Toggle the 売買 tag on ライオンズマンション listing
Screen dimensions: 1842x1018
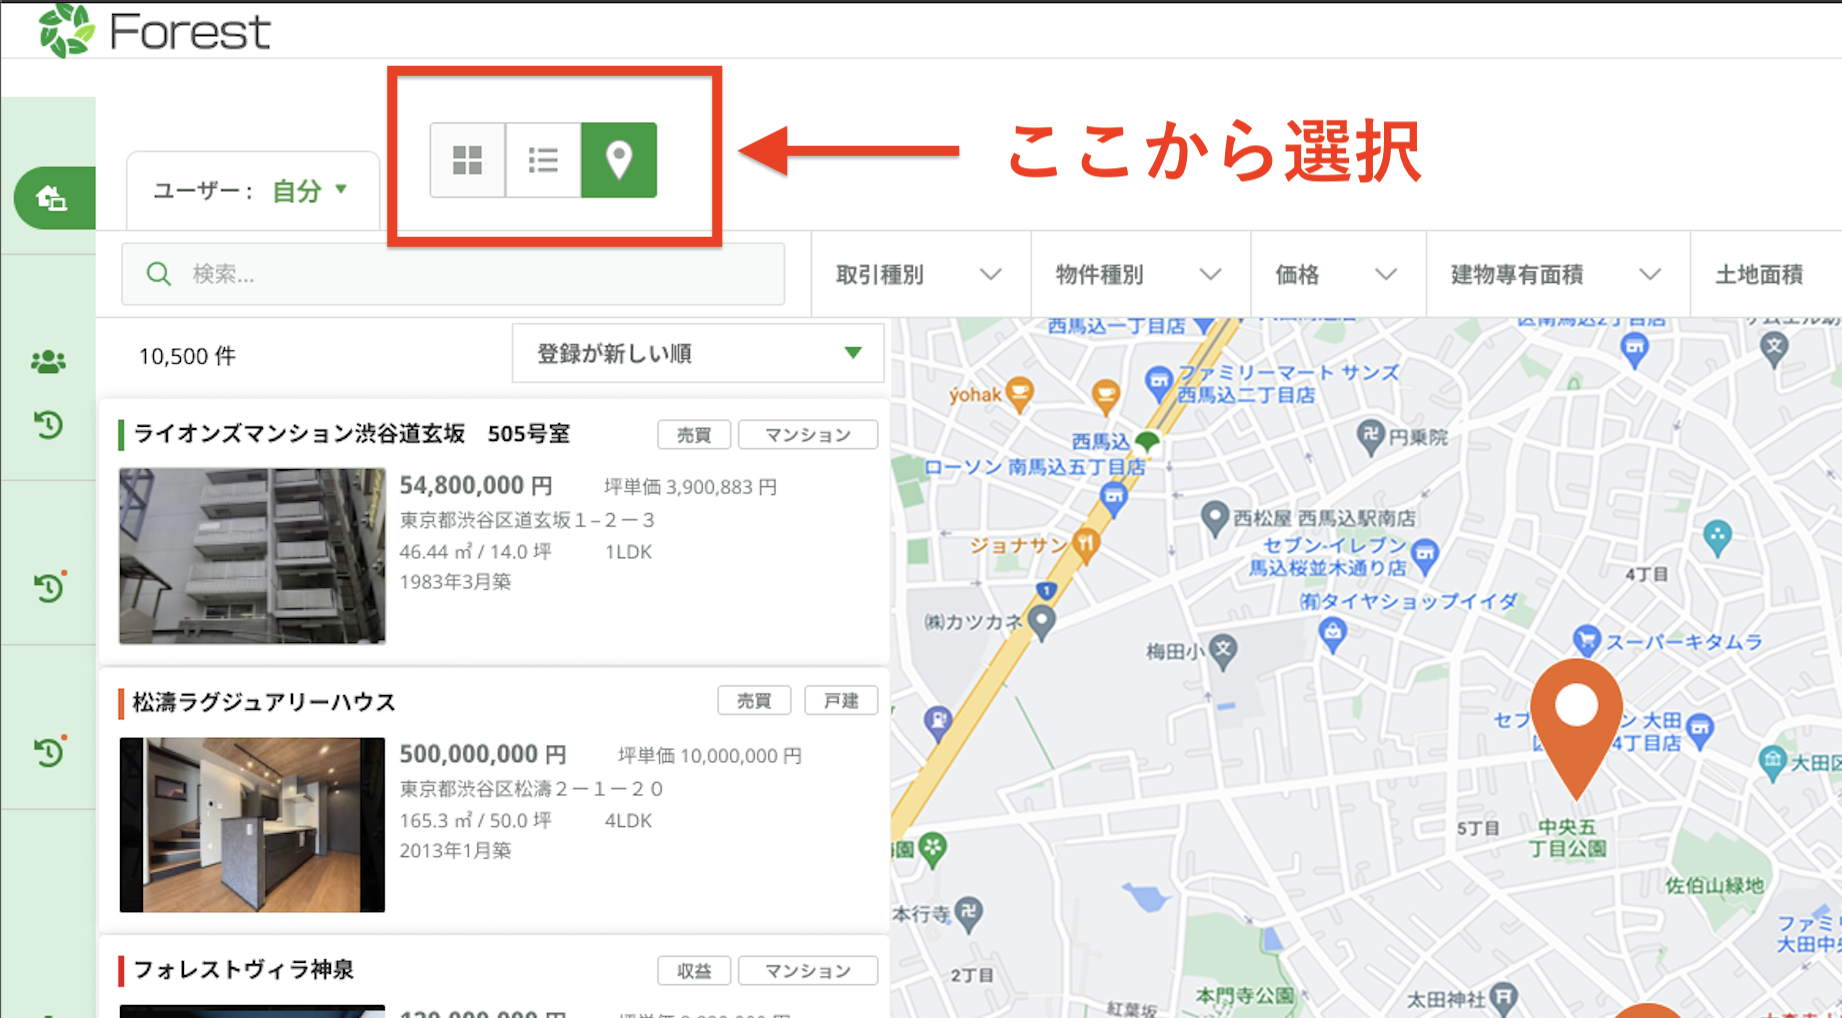[693, 434]
